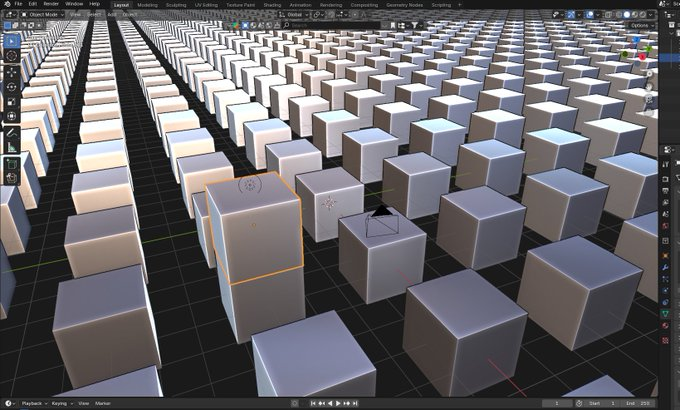Select the Select Box tool

tap(12, 41)
